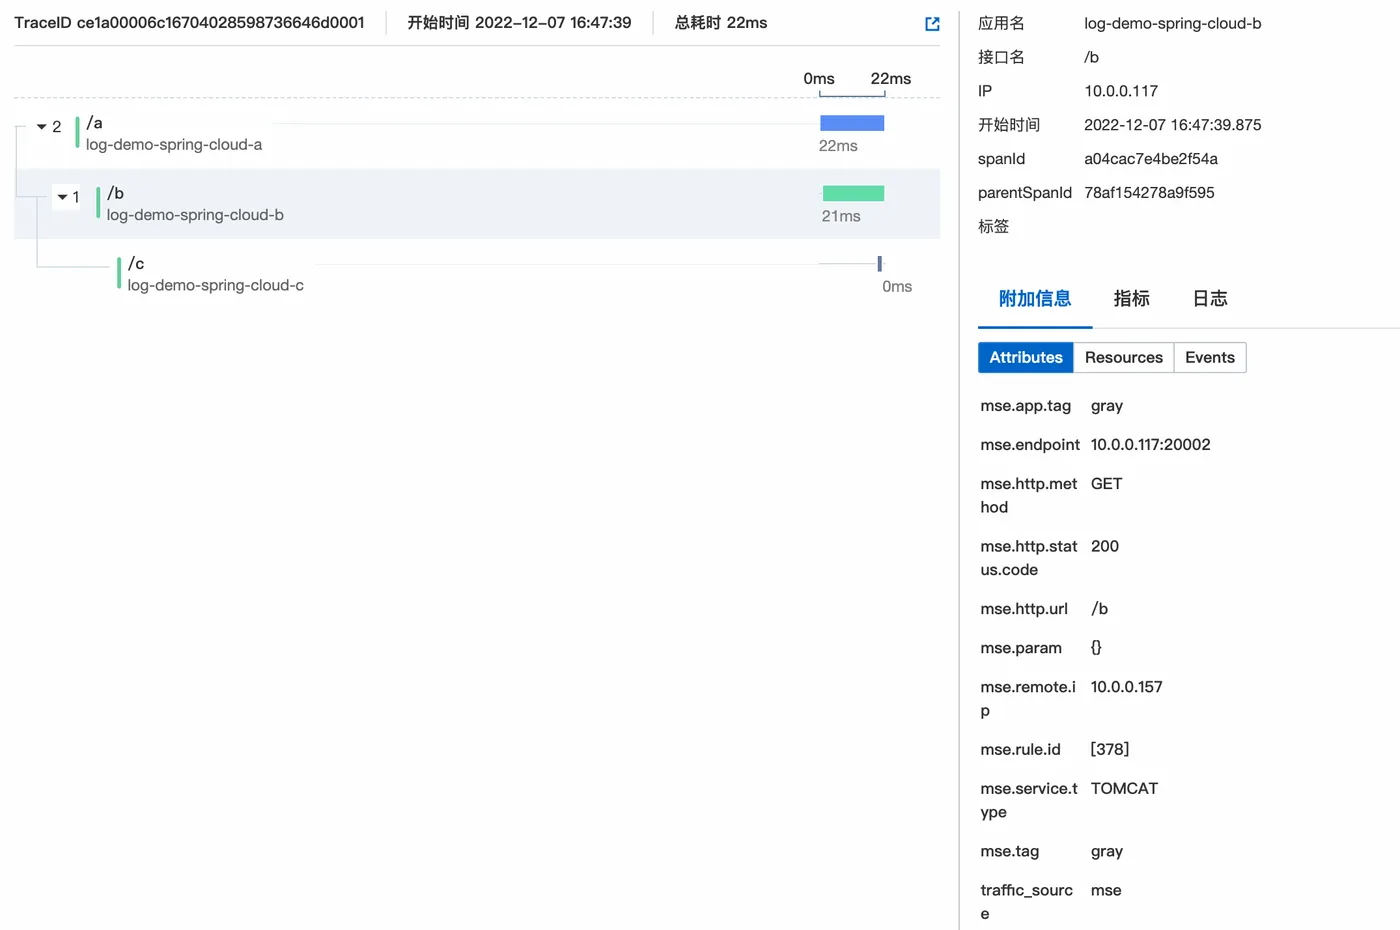Click the spanId value a04cac7e4be2f54a
The image size is (1400, 930).
(x=1151, y=159)
